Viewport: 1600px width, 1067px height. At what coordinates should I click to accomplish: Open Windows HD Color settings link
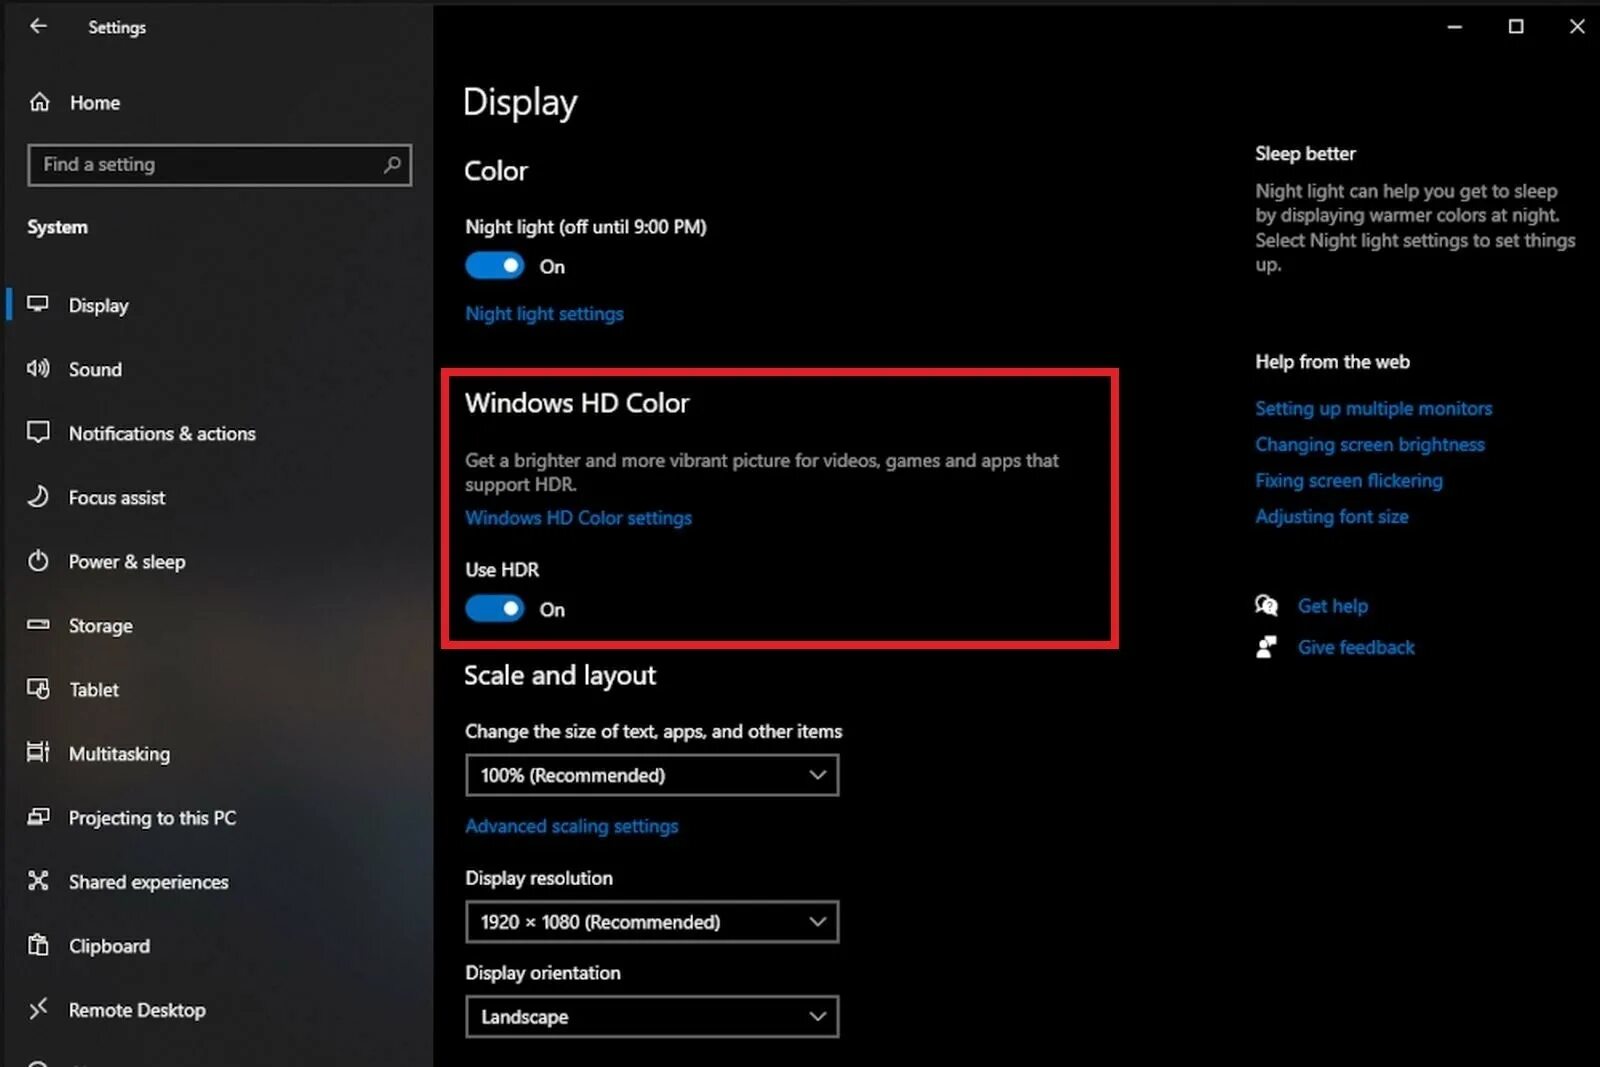click(578, 518)
